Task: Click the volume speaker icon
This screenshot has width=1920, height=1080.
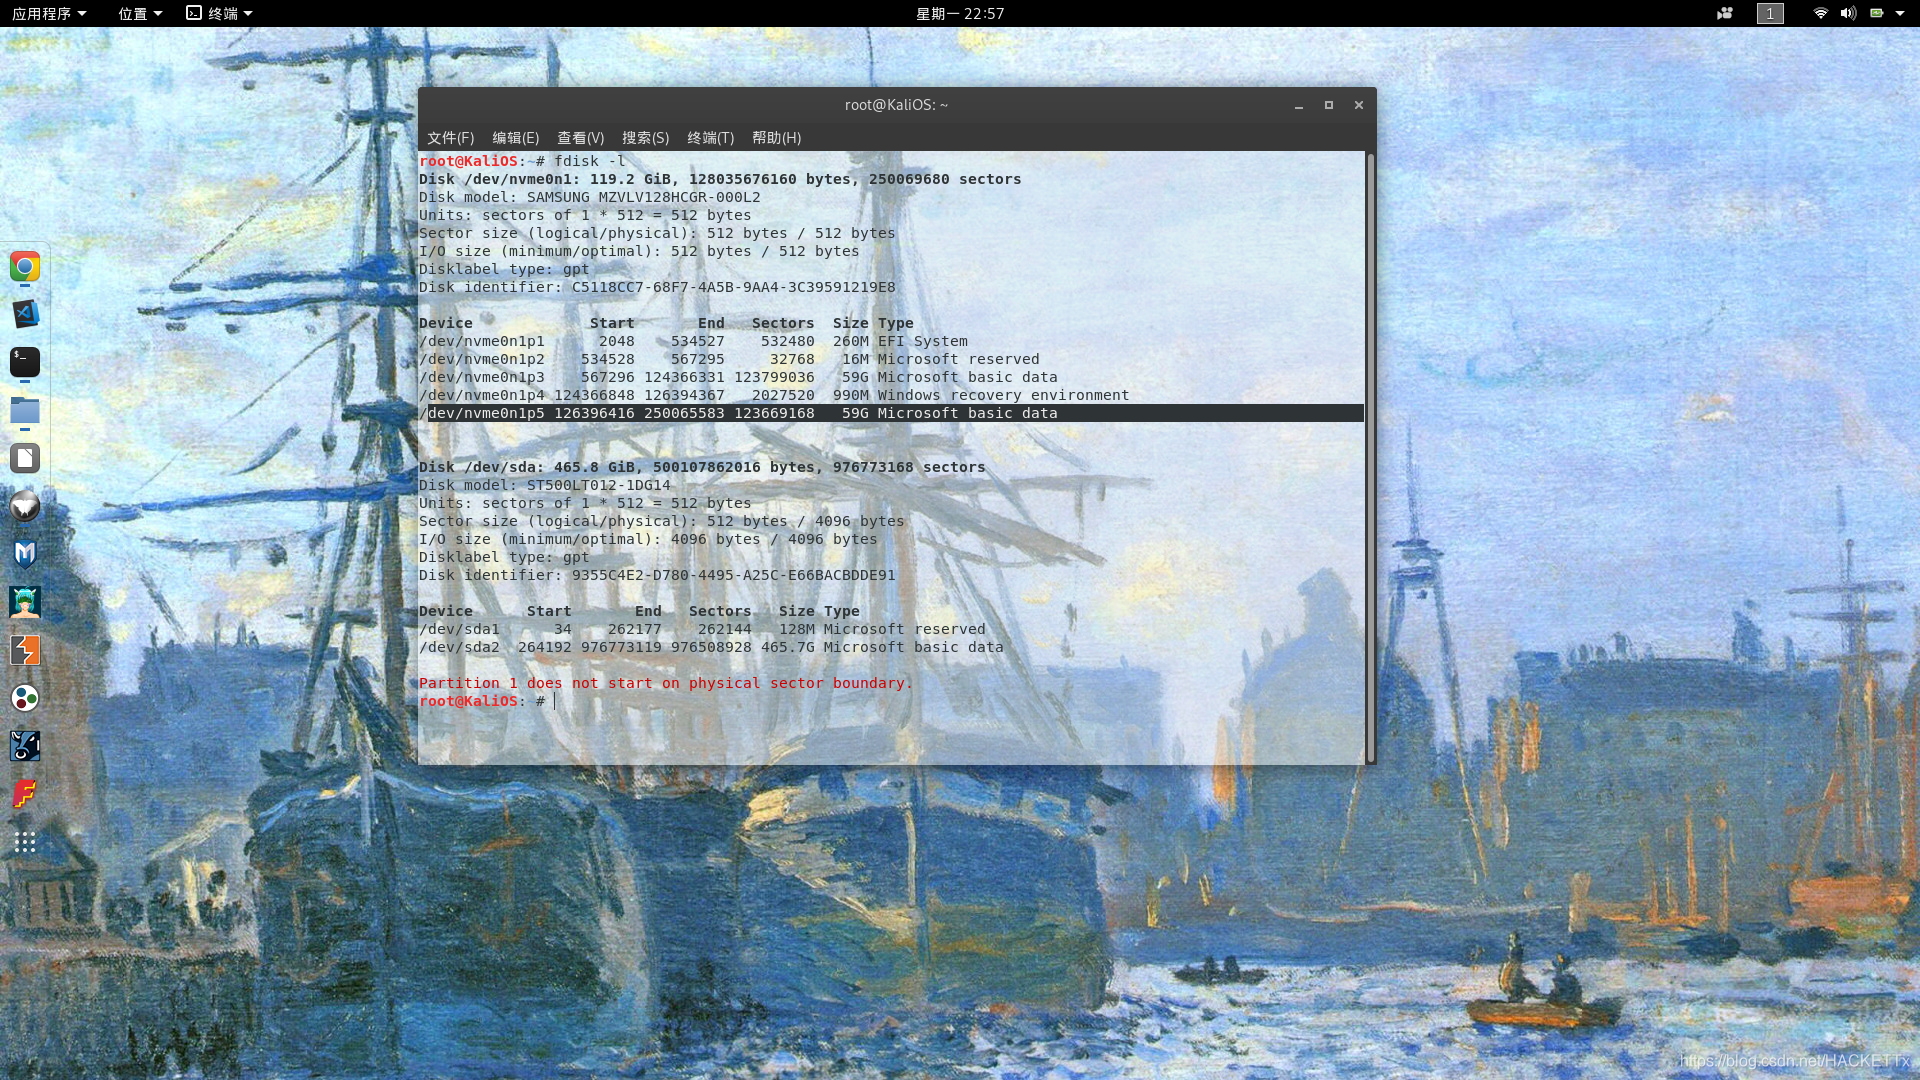Action: pyautogui.click(x=1847, y=13)
